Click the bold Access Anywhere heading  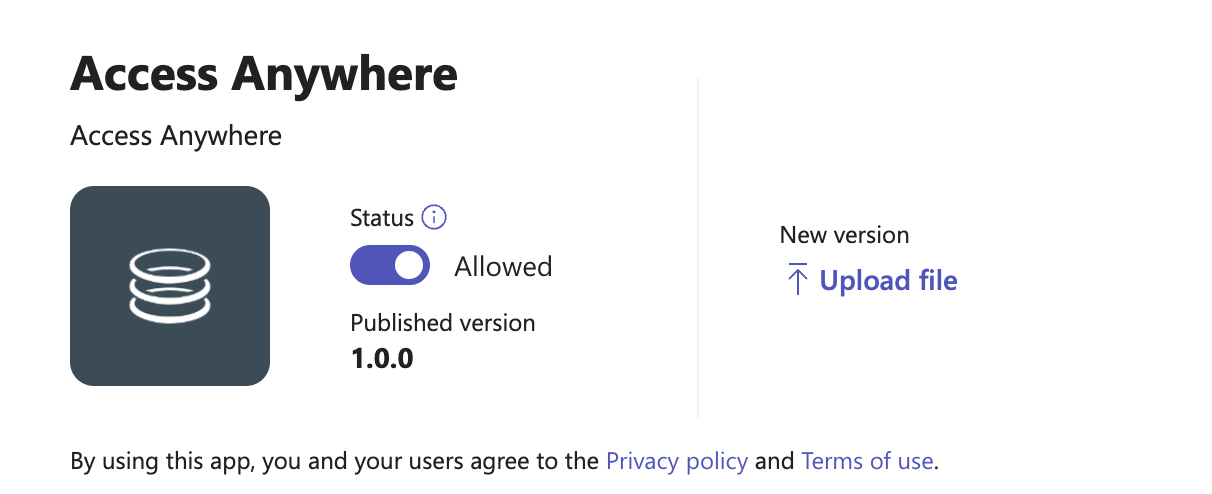tap(264, 74)
